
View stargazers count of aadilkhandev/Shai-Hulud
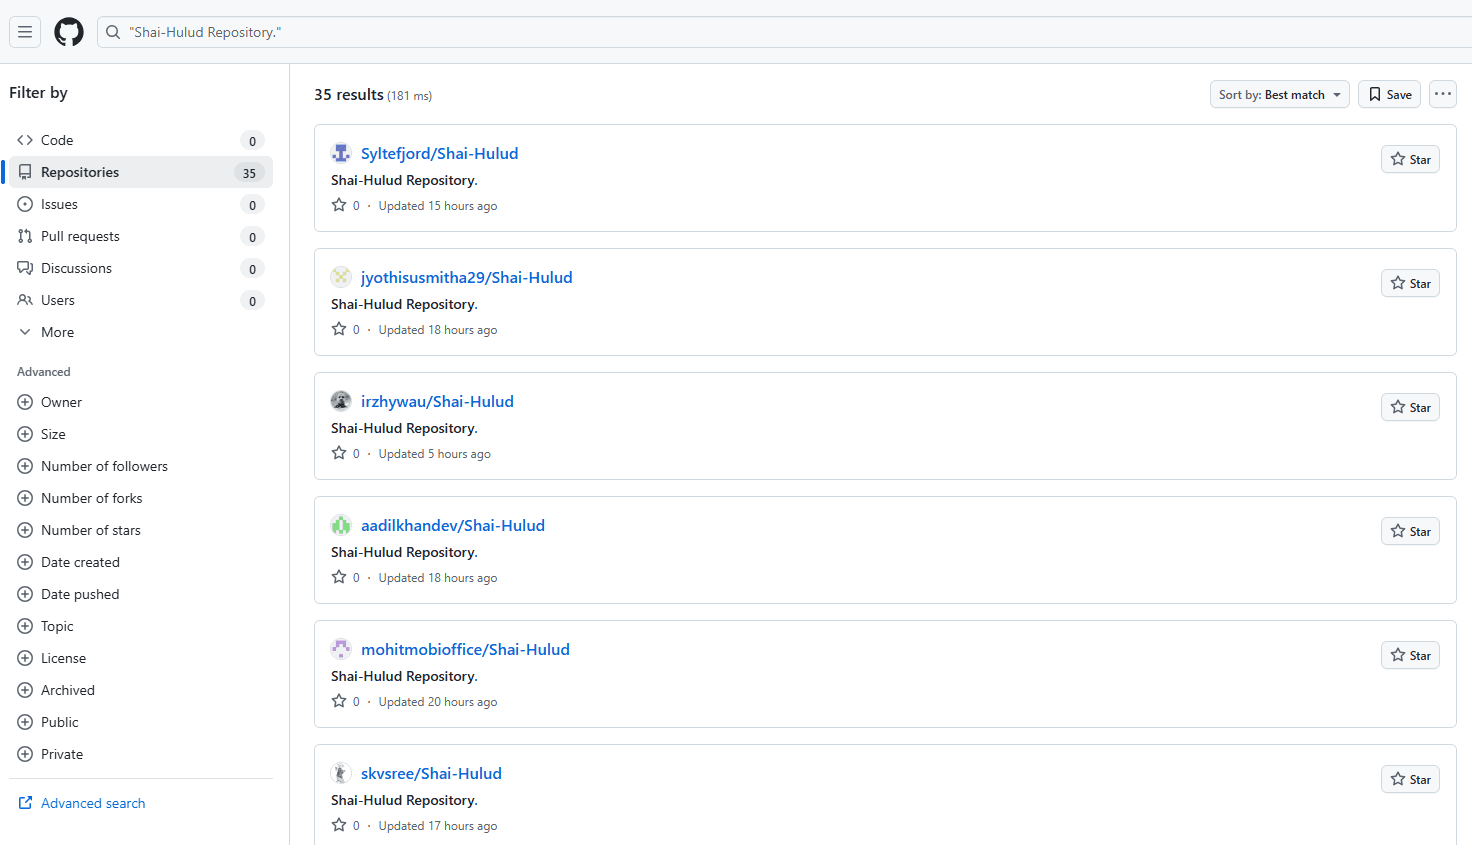346,577
